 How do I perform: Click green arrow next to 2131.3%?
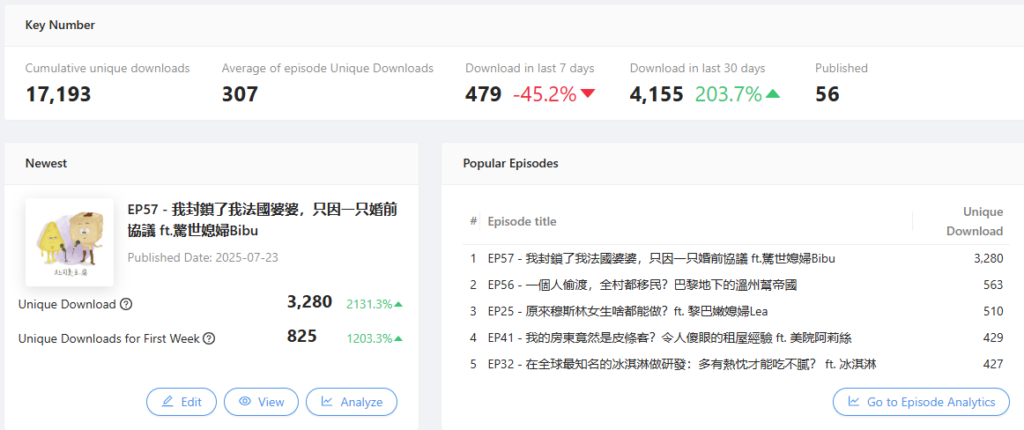(399, 304)
